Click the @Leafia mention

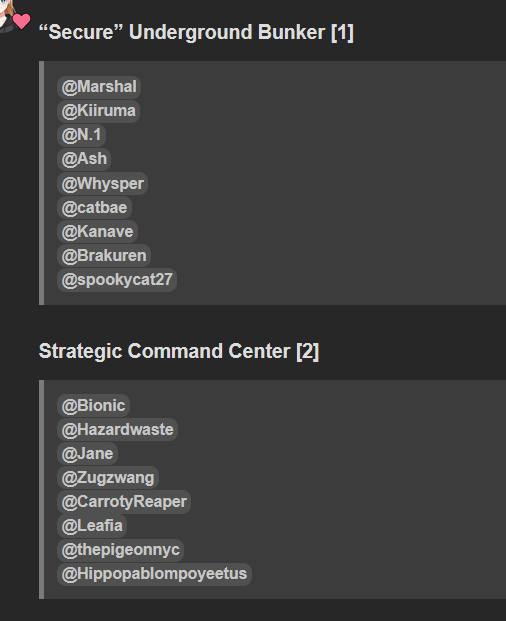pos(92,526)
